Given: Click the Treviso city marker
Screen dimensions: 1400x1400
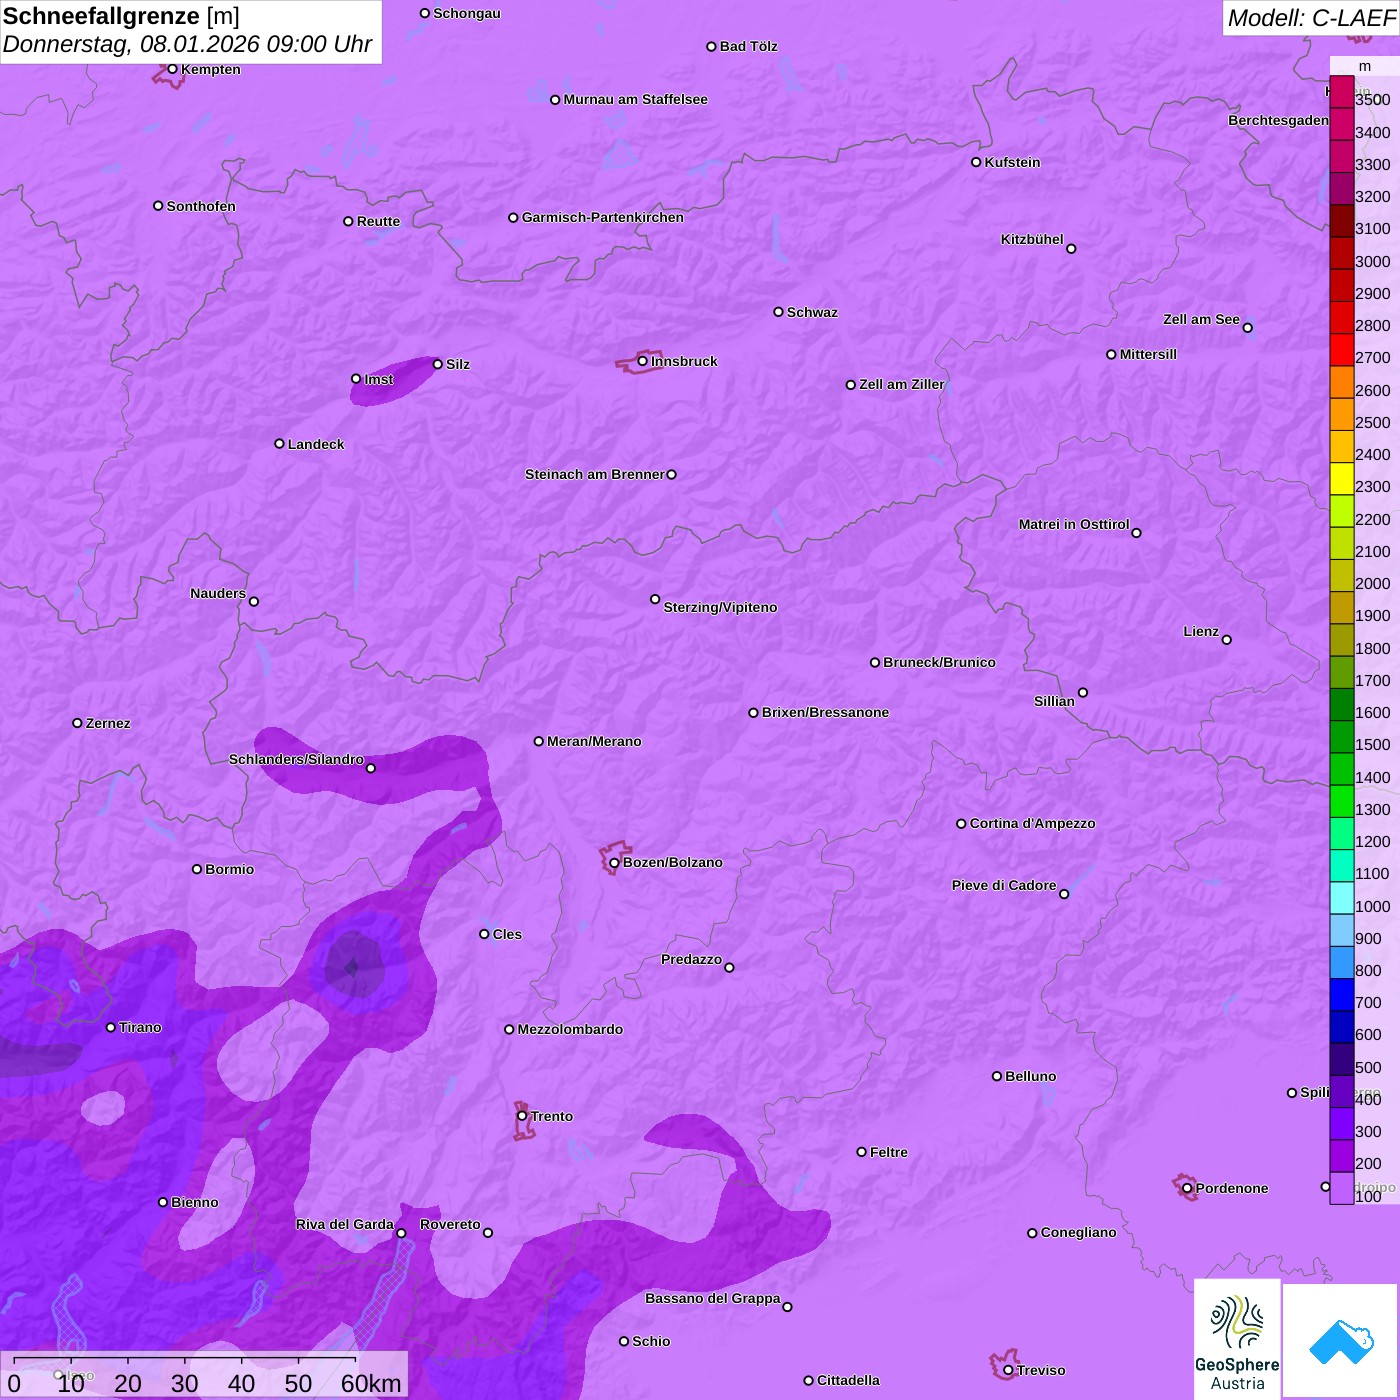Looking at the screenshot, I should (1008, 1370).
